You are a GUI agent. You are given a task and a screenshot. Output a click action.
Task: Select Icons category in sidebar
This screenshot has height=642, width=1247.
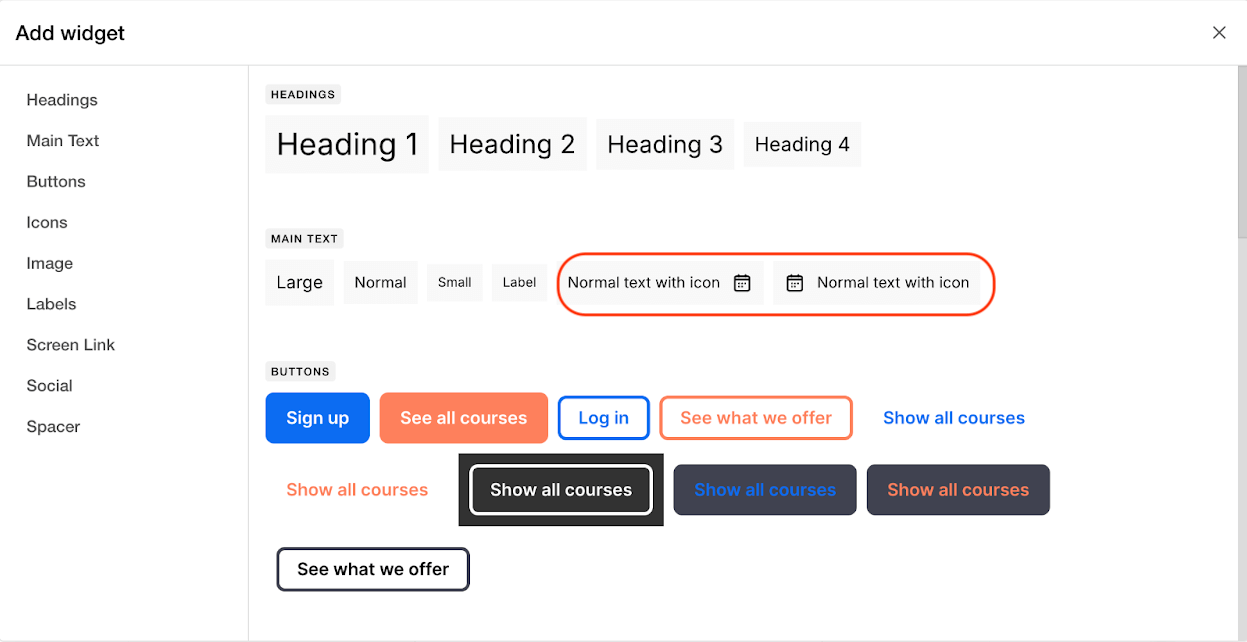[47, 223]
